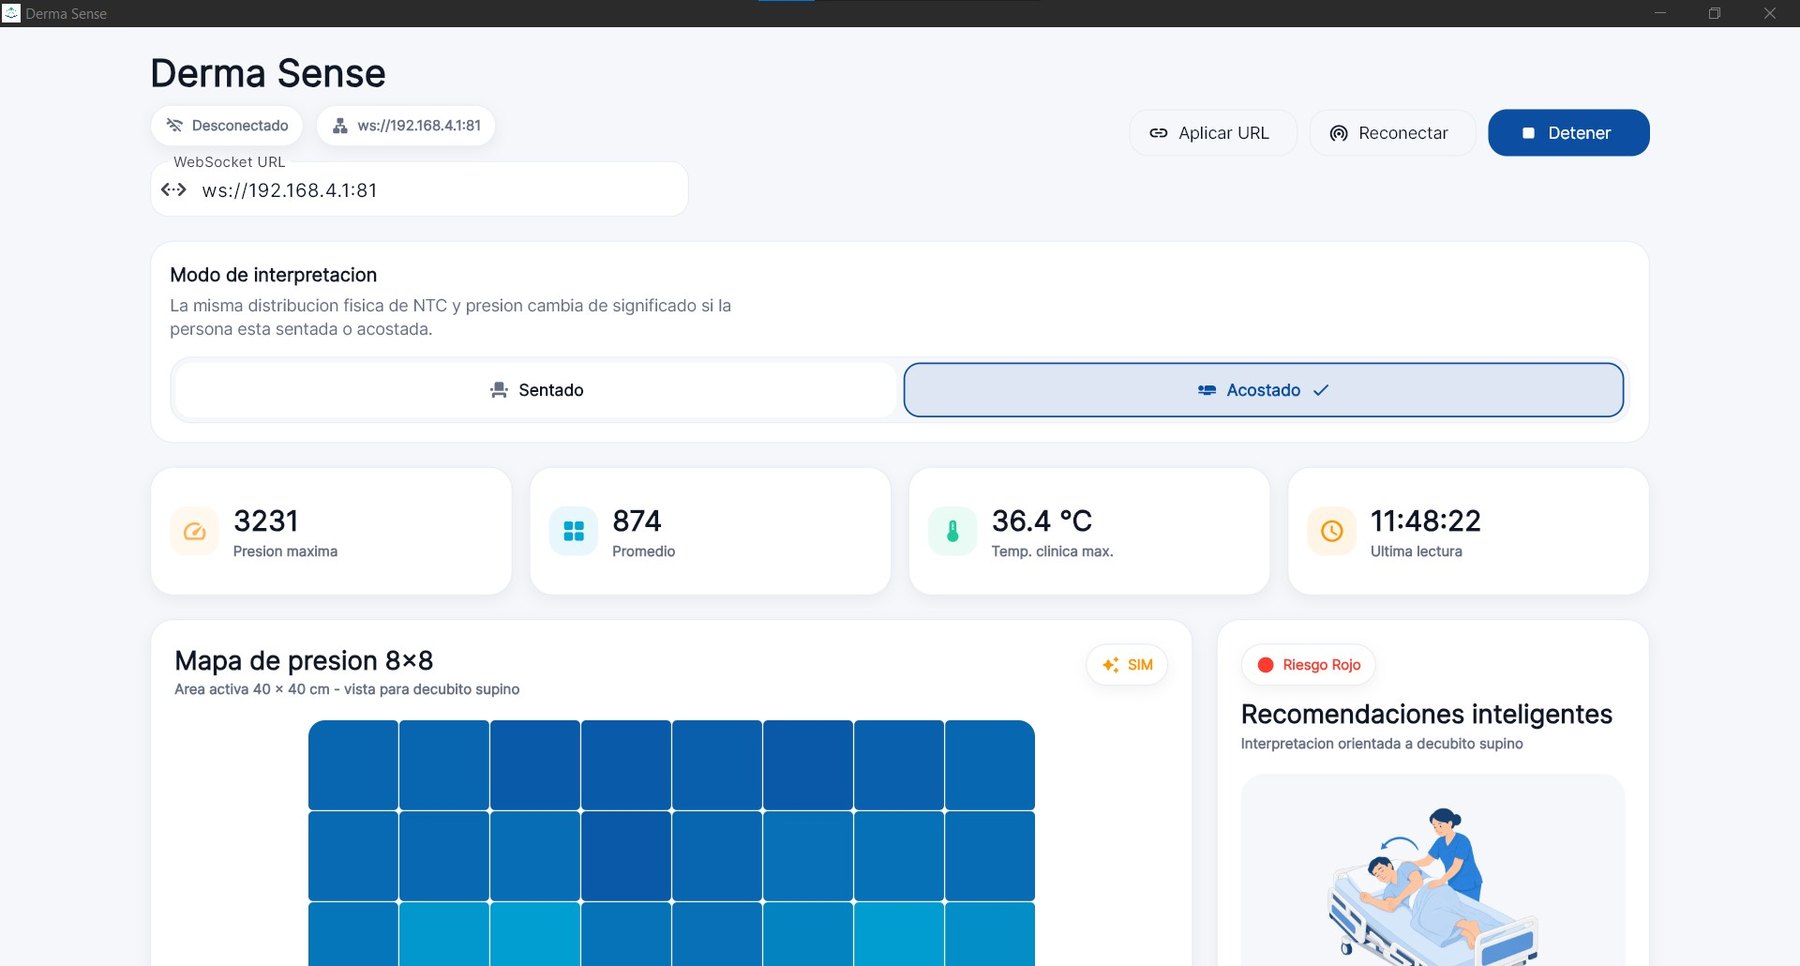Click the darkest cell in second map row
The image size is (1800, 966).
click(626, 856)
